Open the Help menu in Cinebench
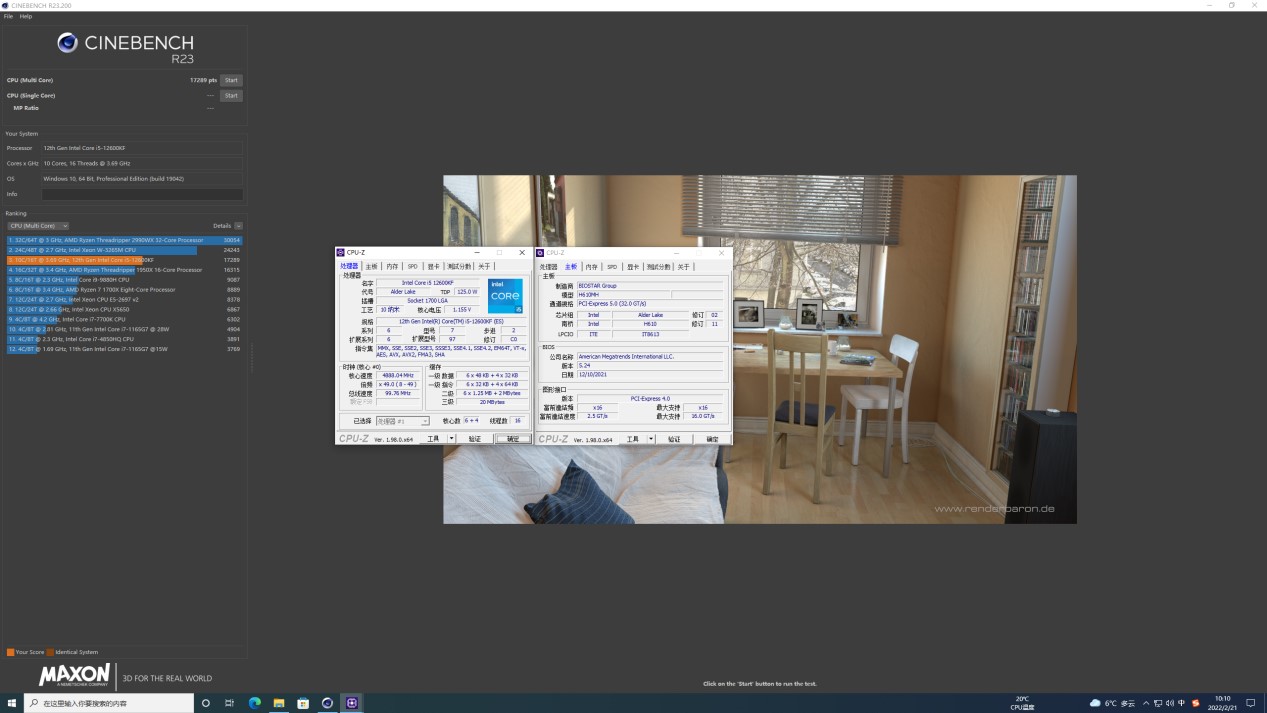 (26, 16)
